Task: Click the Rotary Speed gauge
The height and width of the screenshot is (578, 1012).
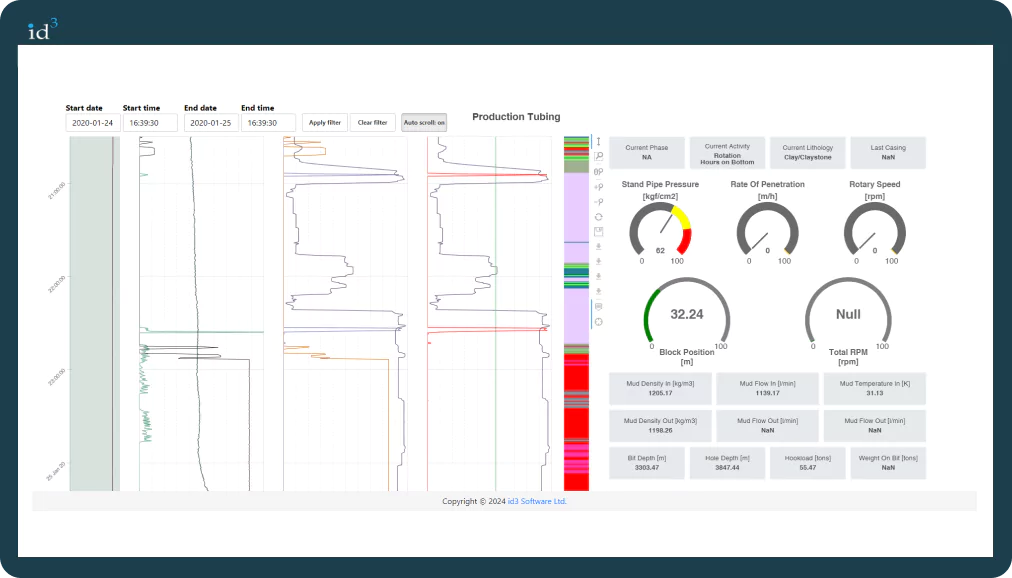Action: click(875, 232)
